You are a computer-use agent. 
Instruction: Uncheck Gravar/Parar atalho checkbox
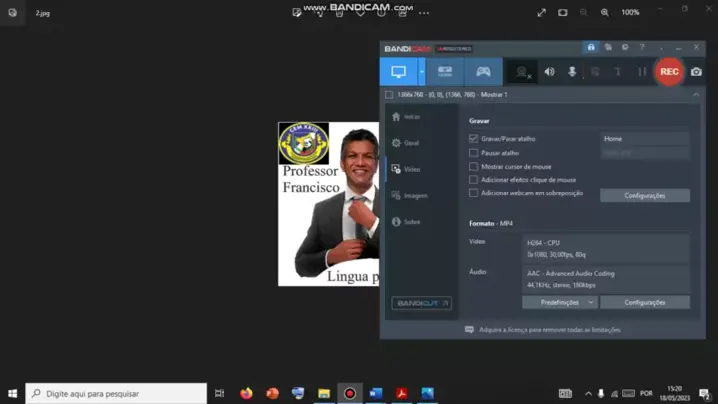click(474, 139)
